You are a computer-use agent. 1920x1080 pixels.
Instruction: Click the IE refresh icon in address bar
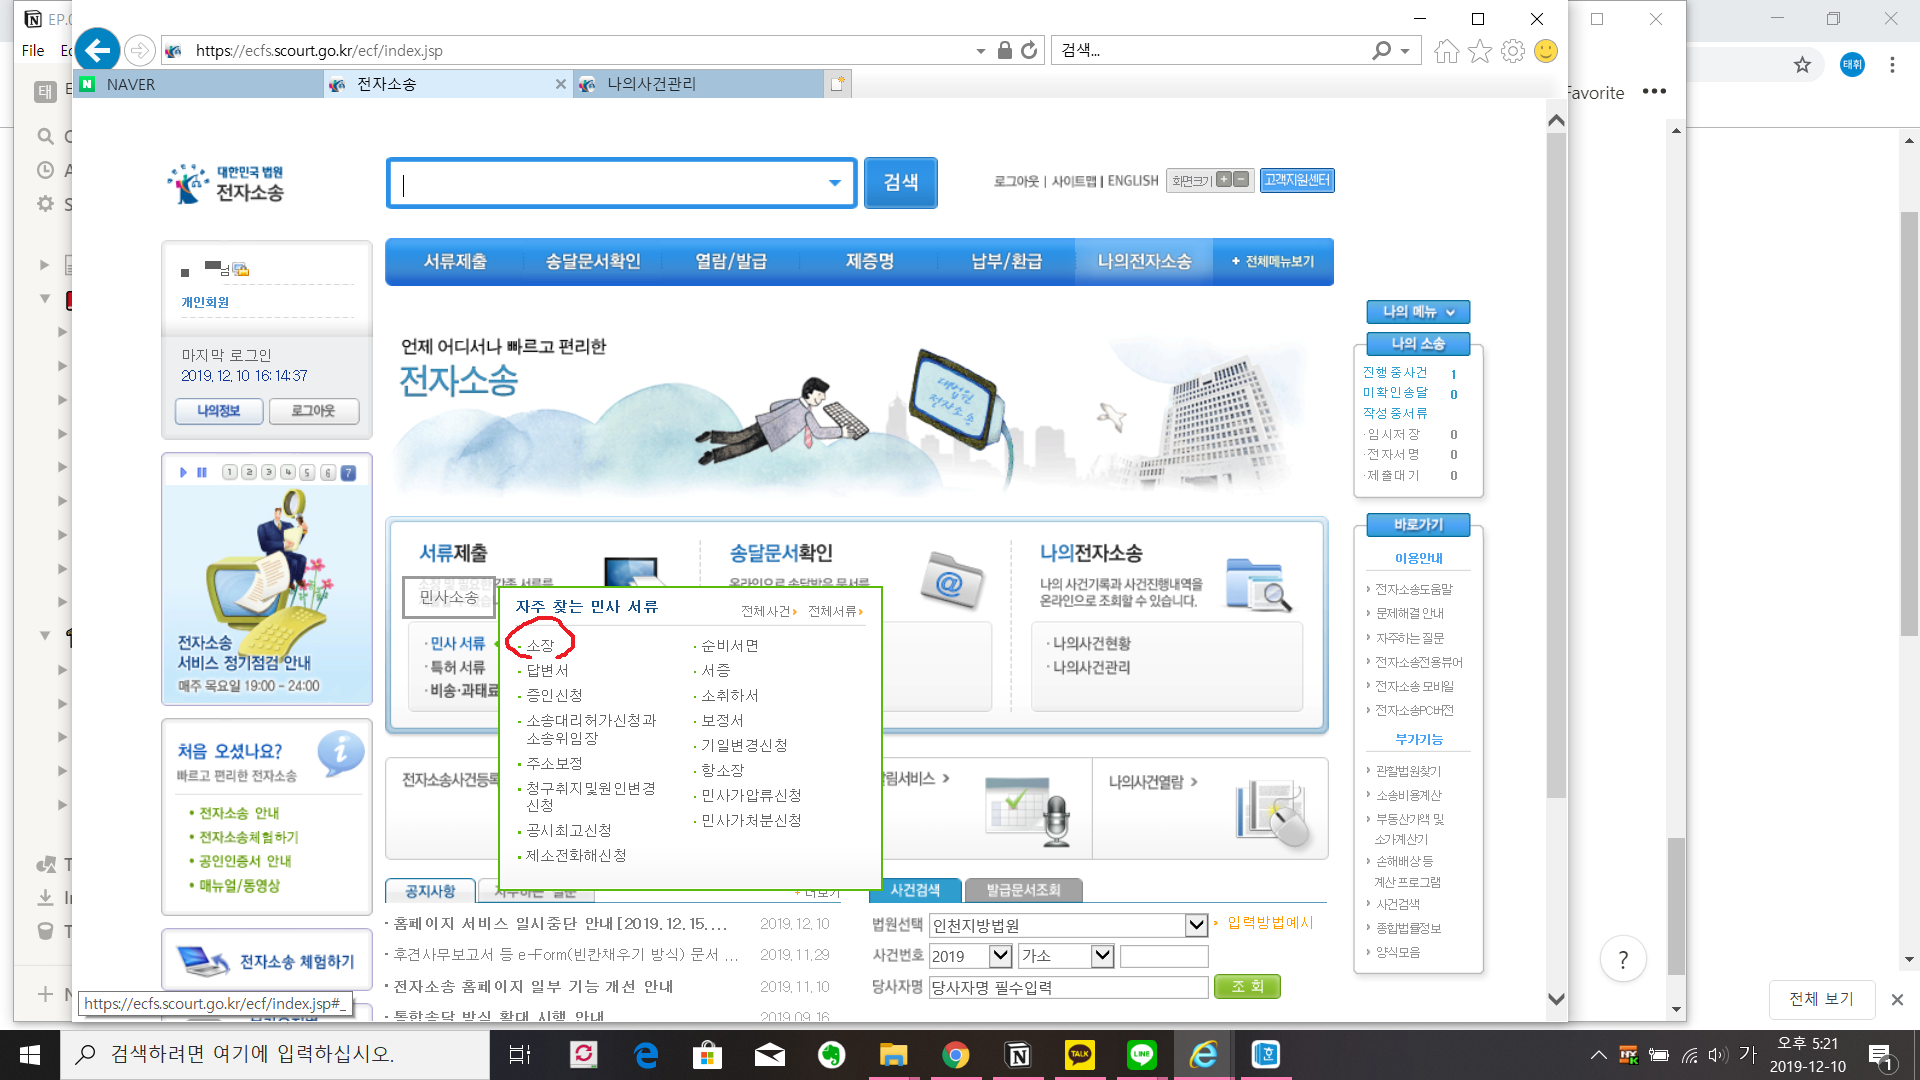pyautogui.click(x=1029, y=50)
